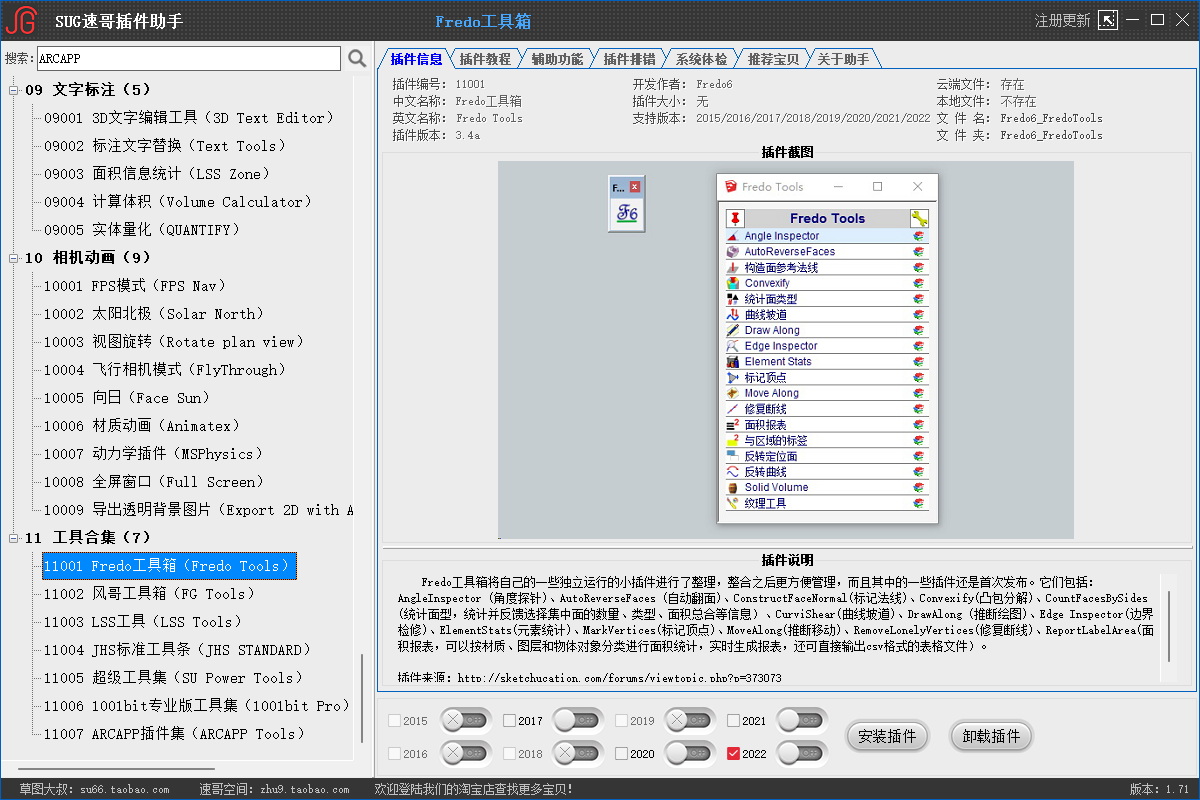Select 11001 Fredo工具箱 (Fredo Tools)

coord(170,566)
